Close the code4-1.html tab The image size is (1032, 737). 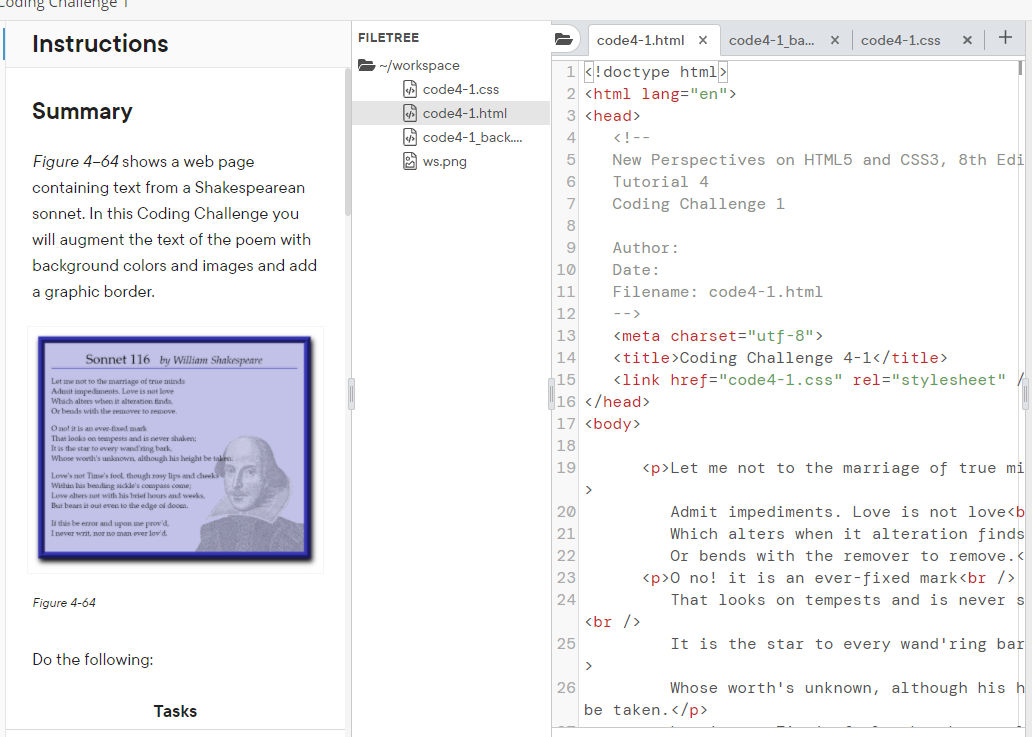pyautogui.click(x=703, y=40)
